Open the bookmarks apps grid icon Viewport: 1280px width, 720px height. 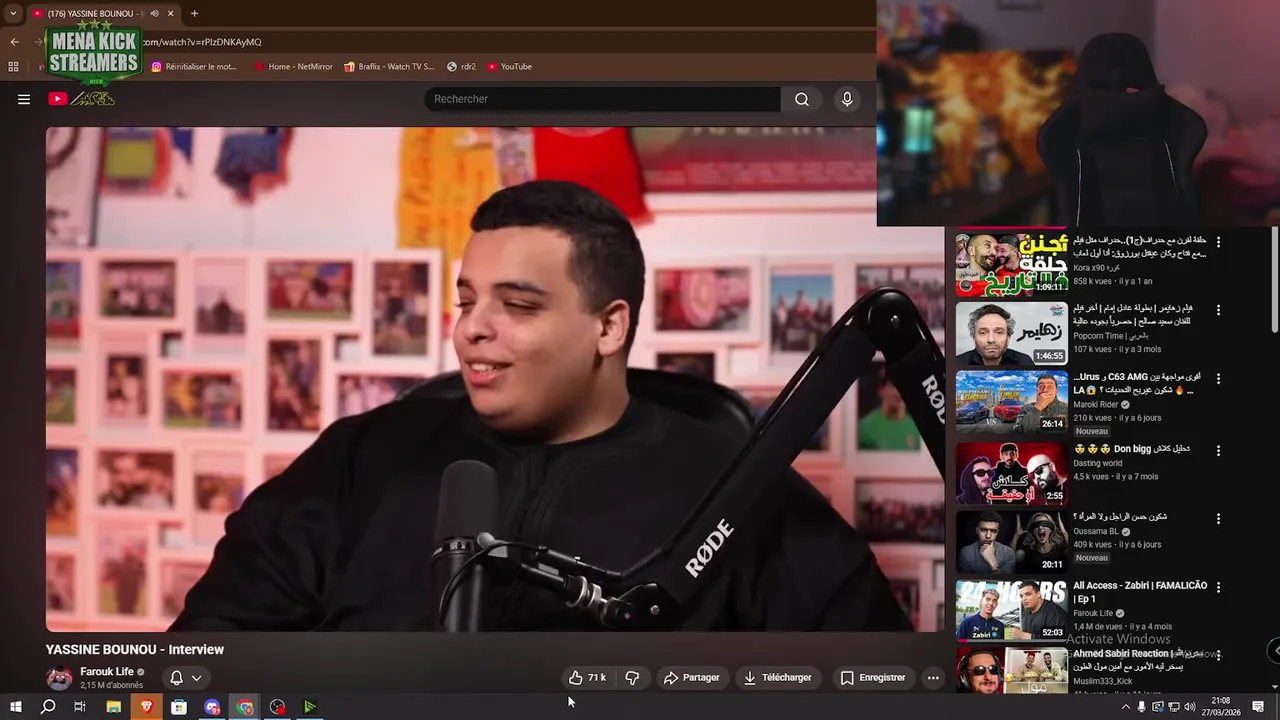[x=13, y=67]
